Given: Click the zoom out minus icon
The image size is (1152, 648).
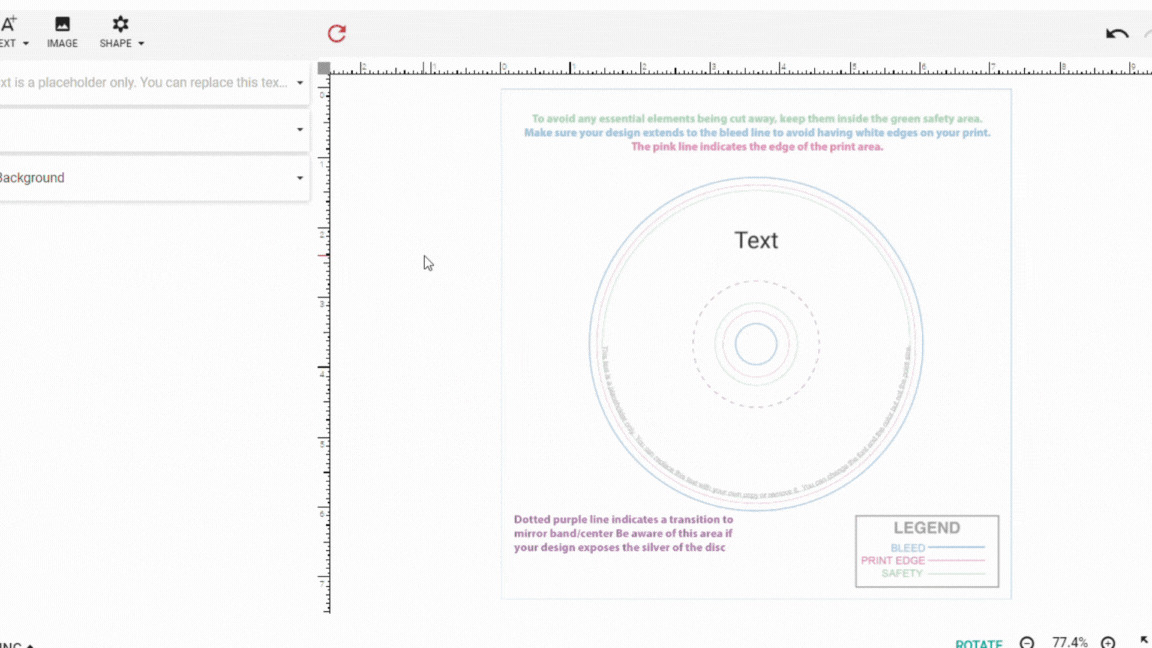Looking at the screenshot, I should click(x=1026, y=643).
